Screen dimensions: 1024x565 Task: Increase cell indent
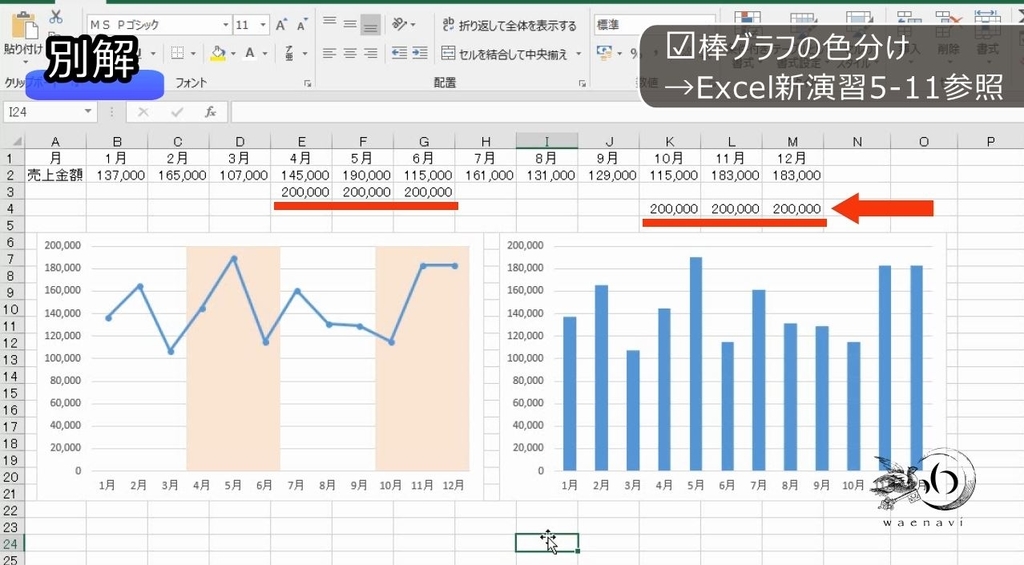point(420,53)
